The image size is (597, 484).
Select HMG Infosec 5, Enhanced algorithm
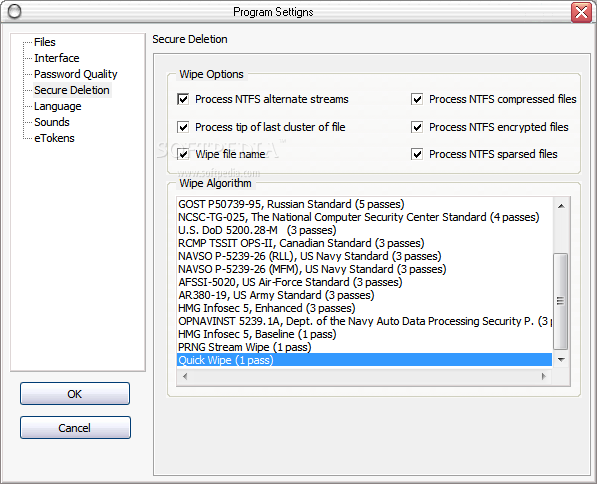(364, 308)
